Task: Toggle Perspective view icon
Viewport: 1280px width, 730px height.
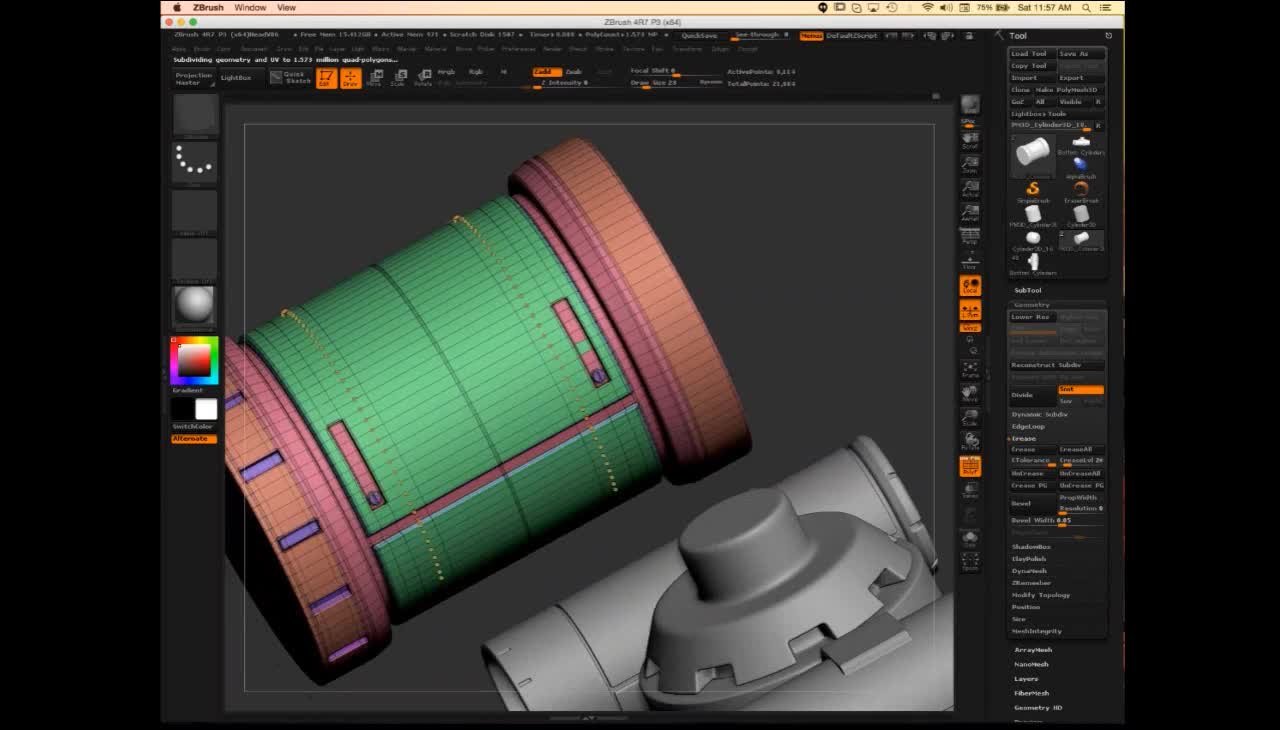Action: coord(970,236)
